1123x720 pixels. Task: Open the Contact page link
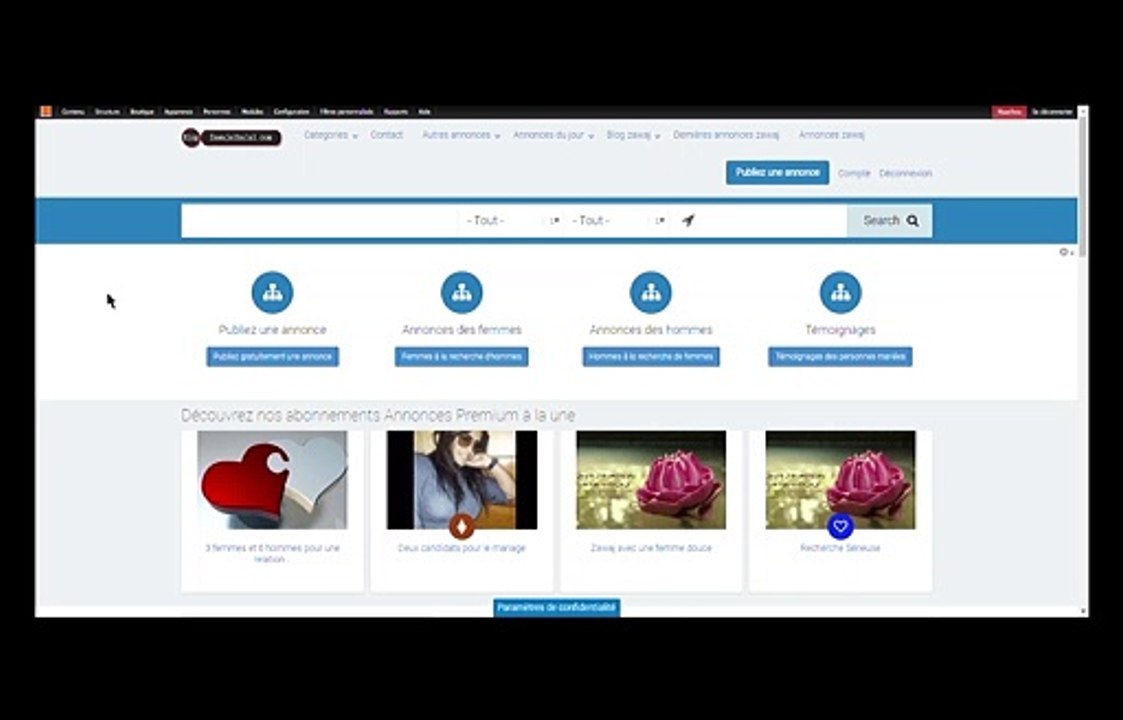[x=386, y=135]
